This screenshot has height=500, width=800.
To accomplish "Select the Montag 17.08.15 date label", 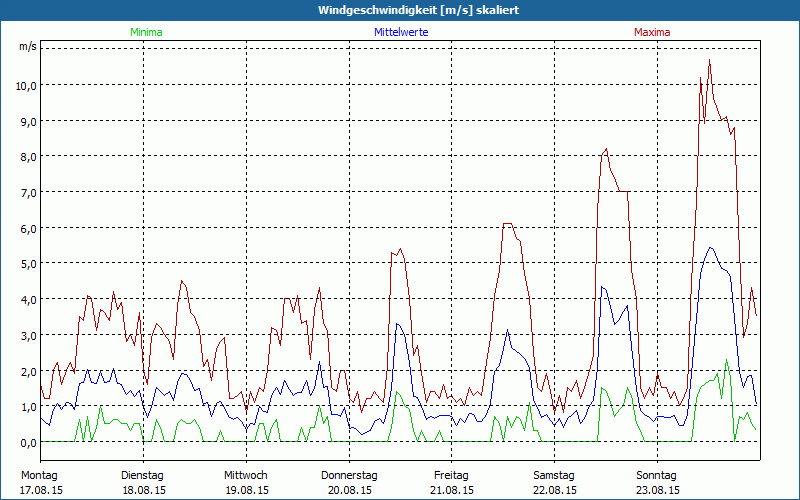I will pos(40,482).
